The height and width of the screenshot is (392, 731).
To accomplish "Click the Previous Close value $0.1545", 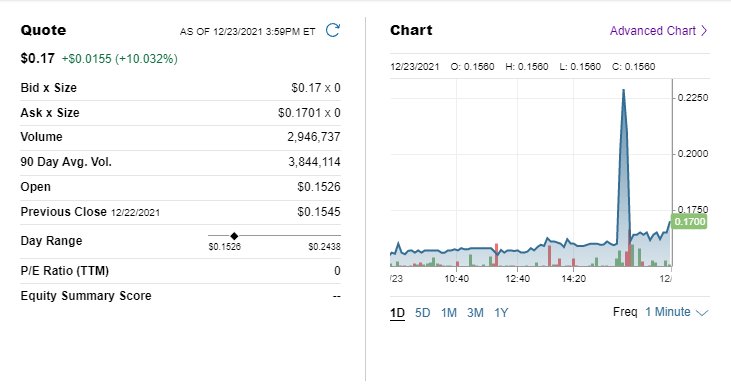I will pyautogui.click(x=319, y=212).
